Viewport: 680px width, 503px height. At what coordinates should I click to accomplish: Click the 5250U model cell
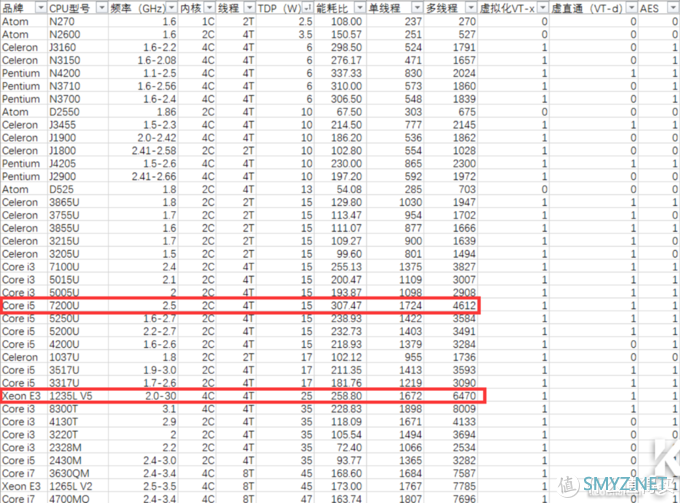(x=78, y=319)
